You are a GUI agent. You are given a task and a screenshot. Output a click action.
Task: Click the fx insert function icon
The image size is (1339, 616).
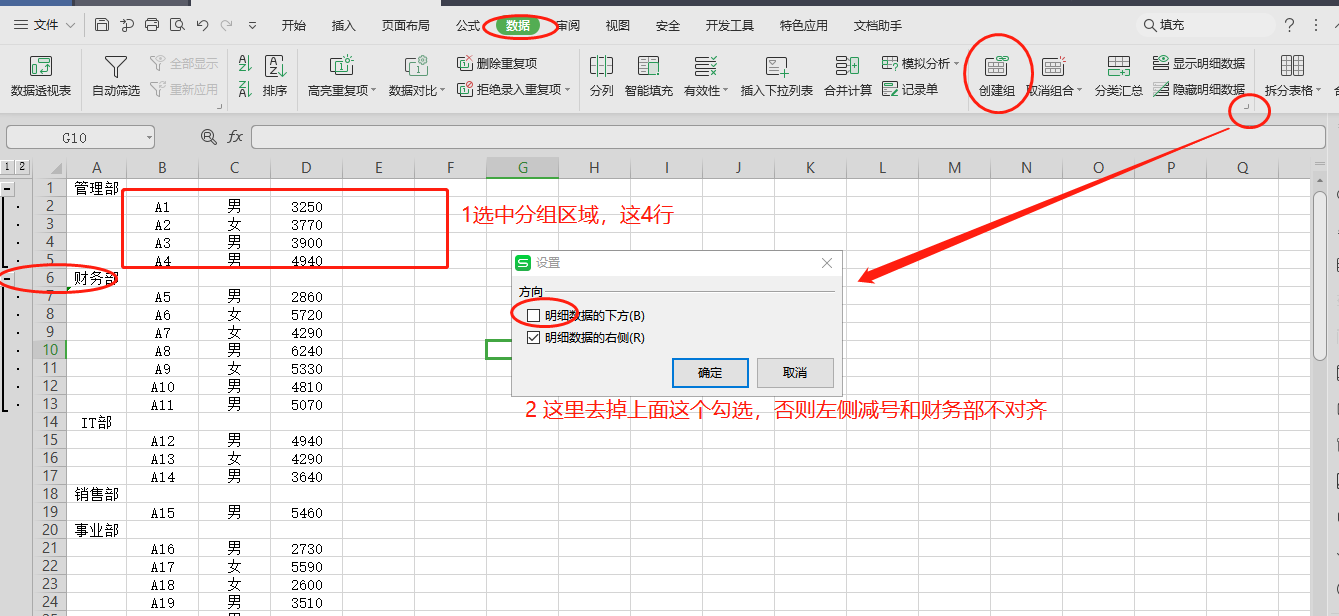point(235,137)
